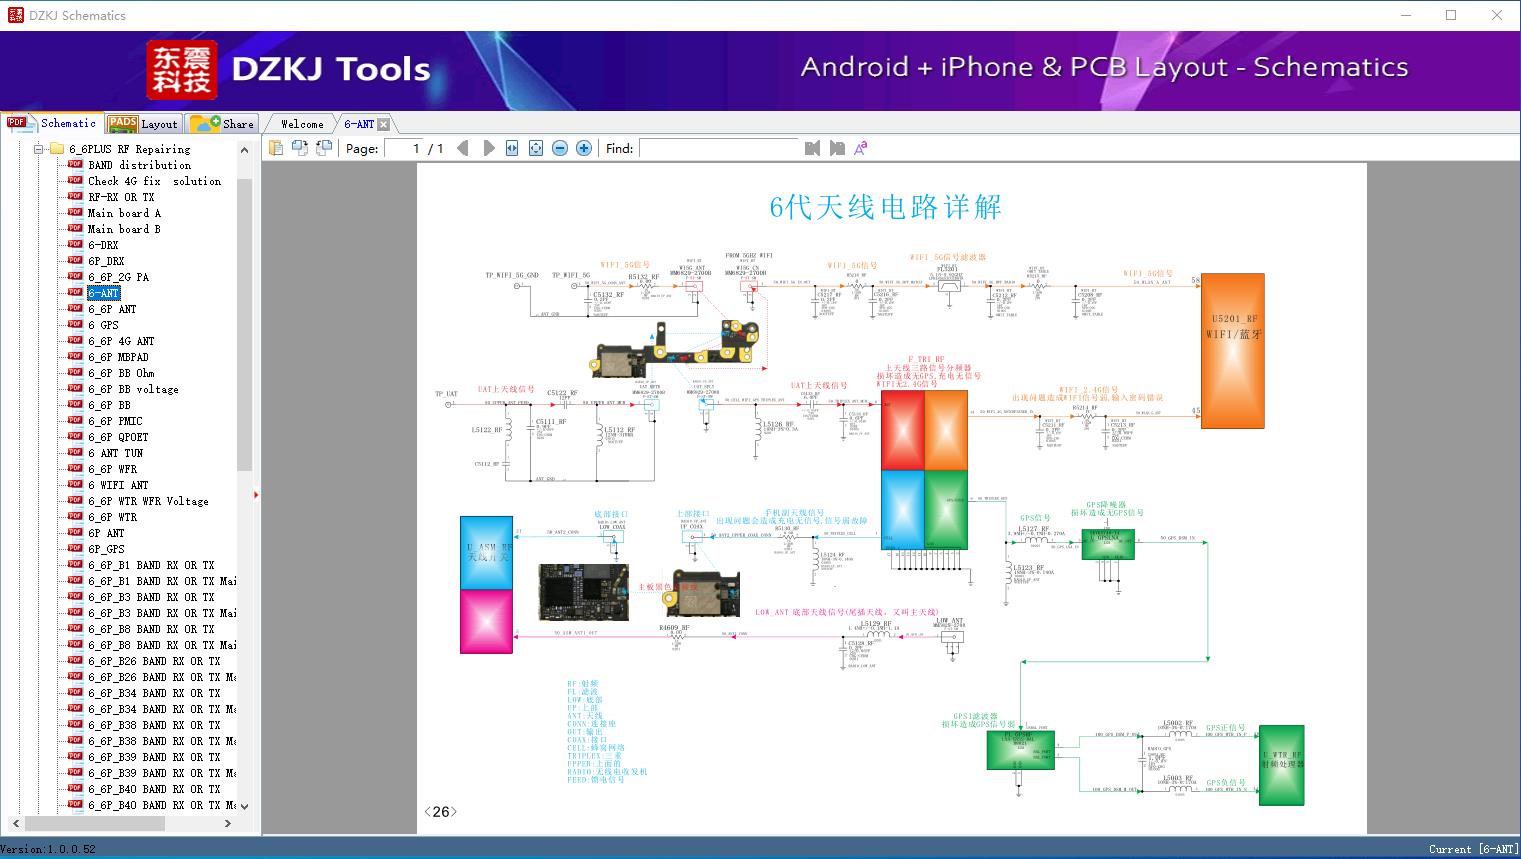Screen dimensions: 1521x859
Task: Open the 6_6P BB Ohm document
Action: tap(121, 373)
